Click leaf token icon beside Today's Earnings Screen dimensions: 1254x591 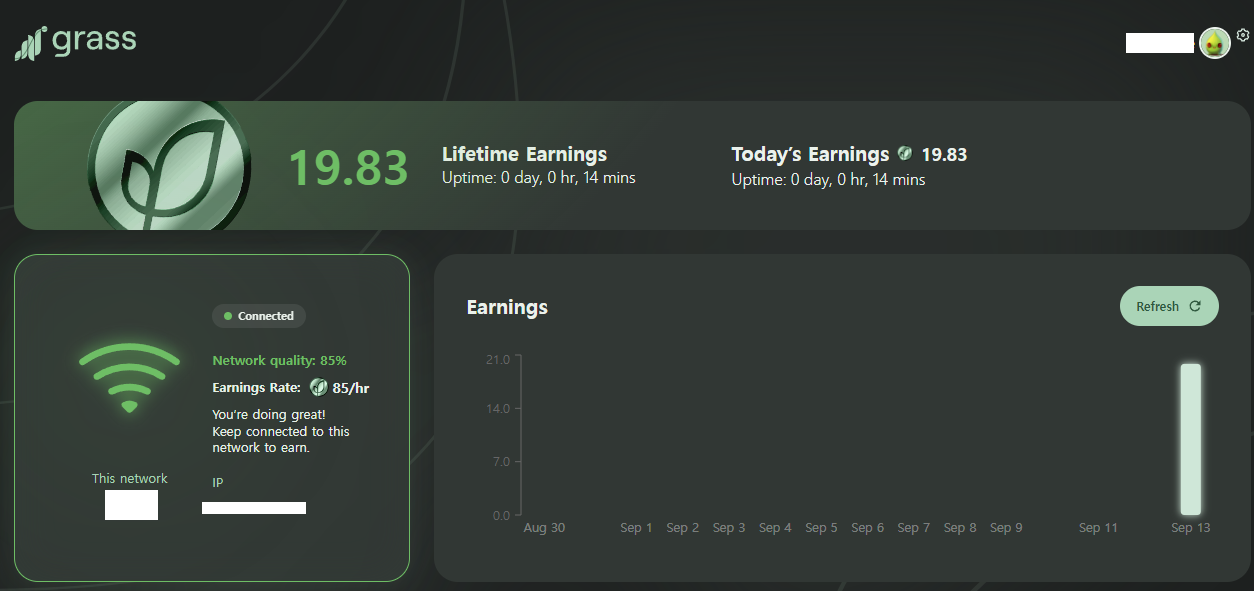coord(905,154)
